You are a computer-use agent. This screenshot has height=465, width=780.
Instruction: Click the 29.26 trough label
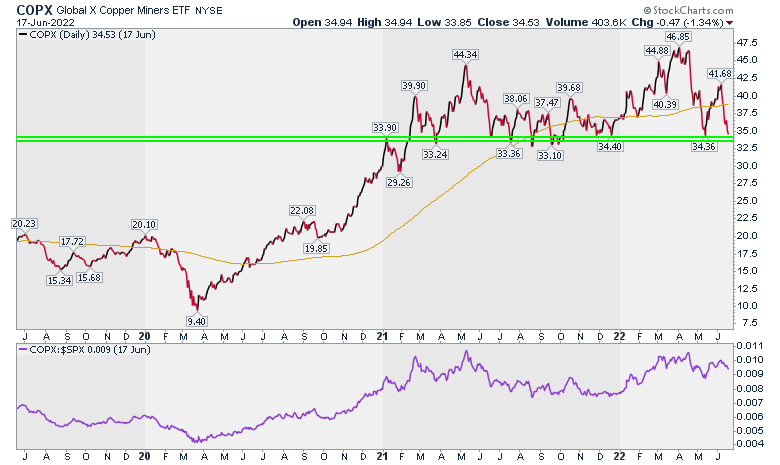click(x=399, y=183)
